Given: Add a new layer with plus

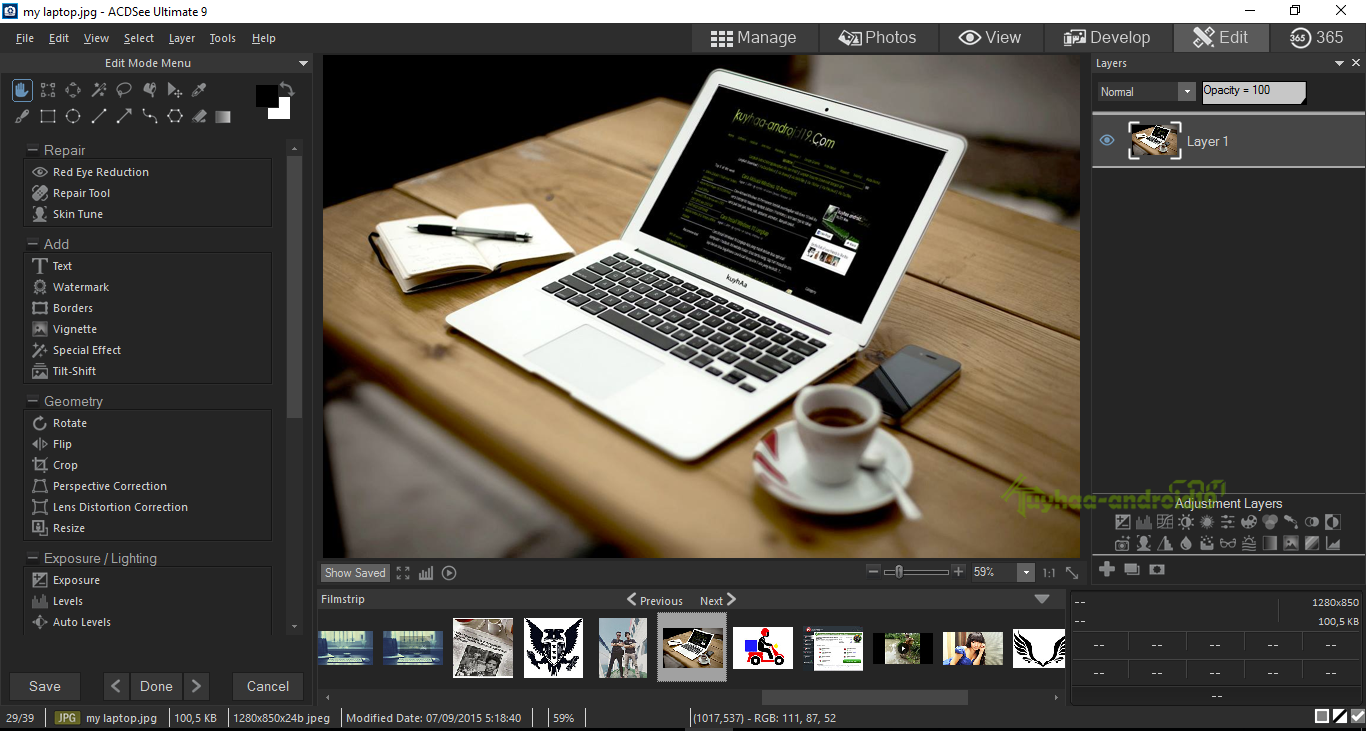Looking at the screenshot, I should [x=1107, y=569].
